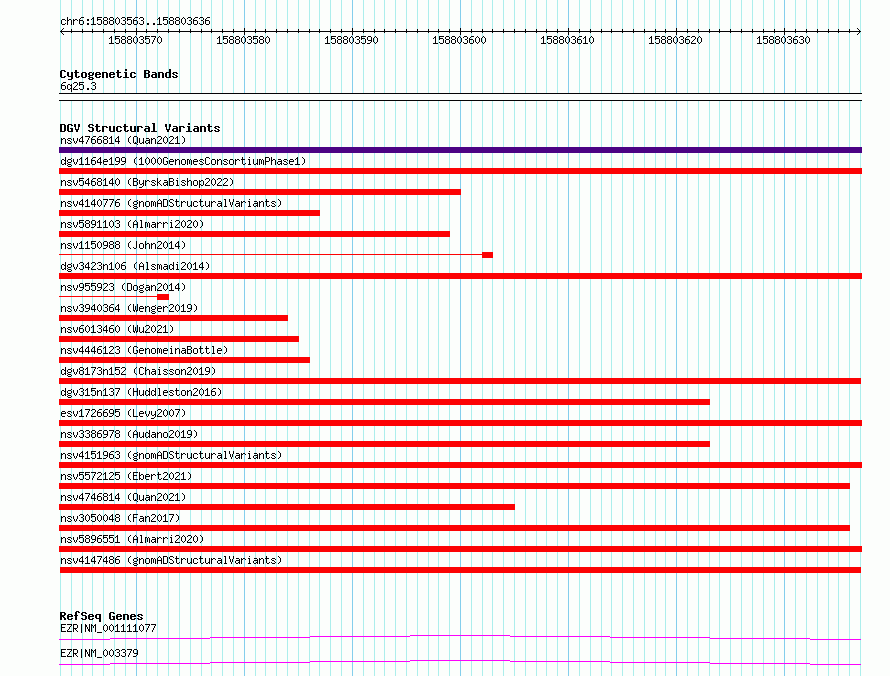Click the red nsv4446123 variant bar
The height and width of the screenshot is (676, 890).
click(x=184, y=360)
